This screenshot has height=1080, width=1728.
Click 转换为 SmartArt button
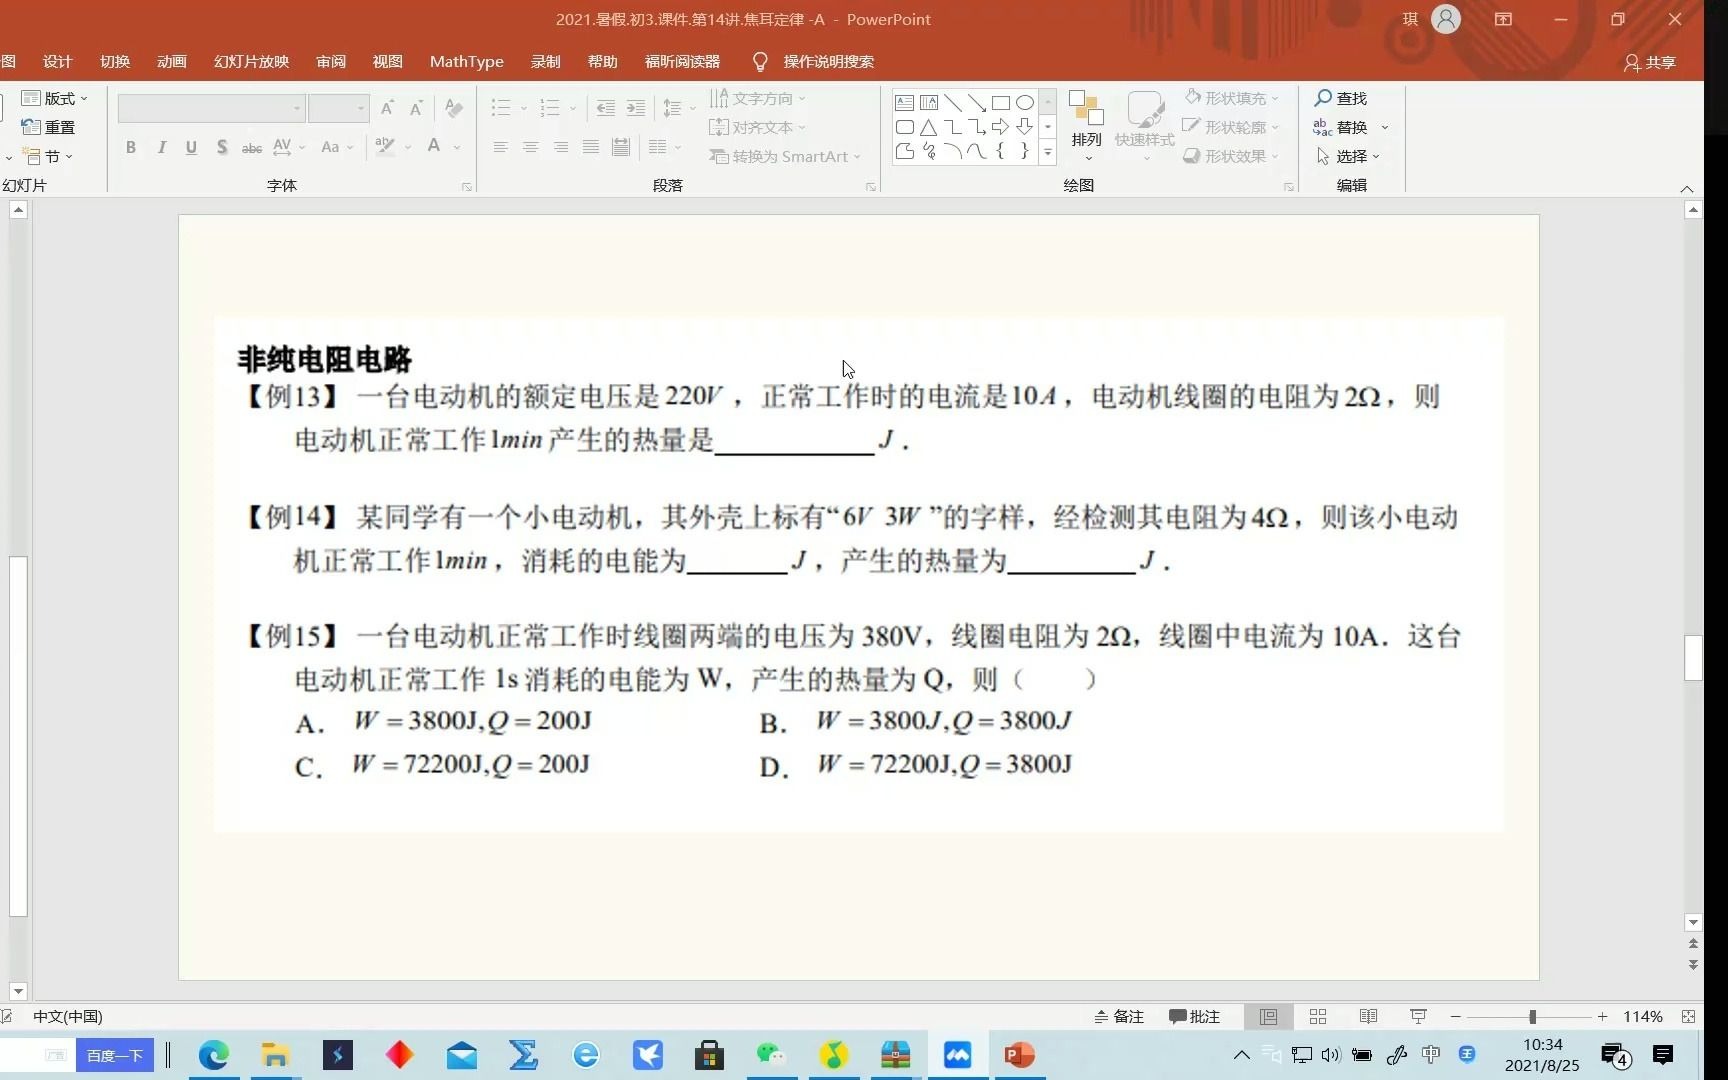coord(785,156)
